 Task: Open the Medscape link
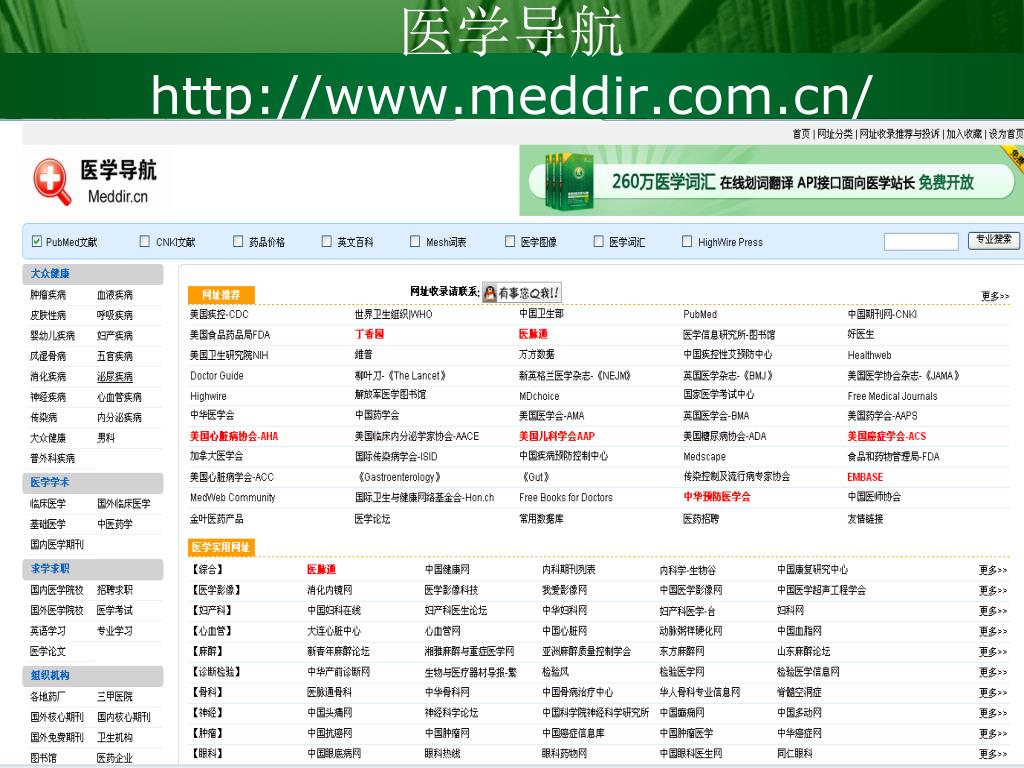pyautogui.click(x=704, y=457)
